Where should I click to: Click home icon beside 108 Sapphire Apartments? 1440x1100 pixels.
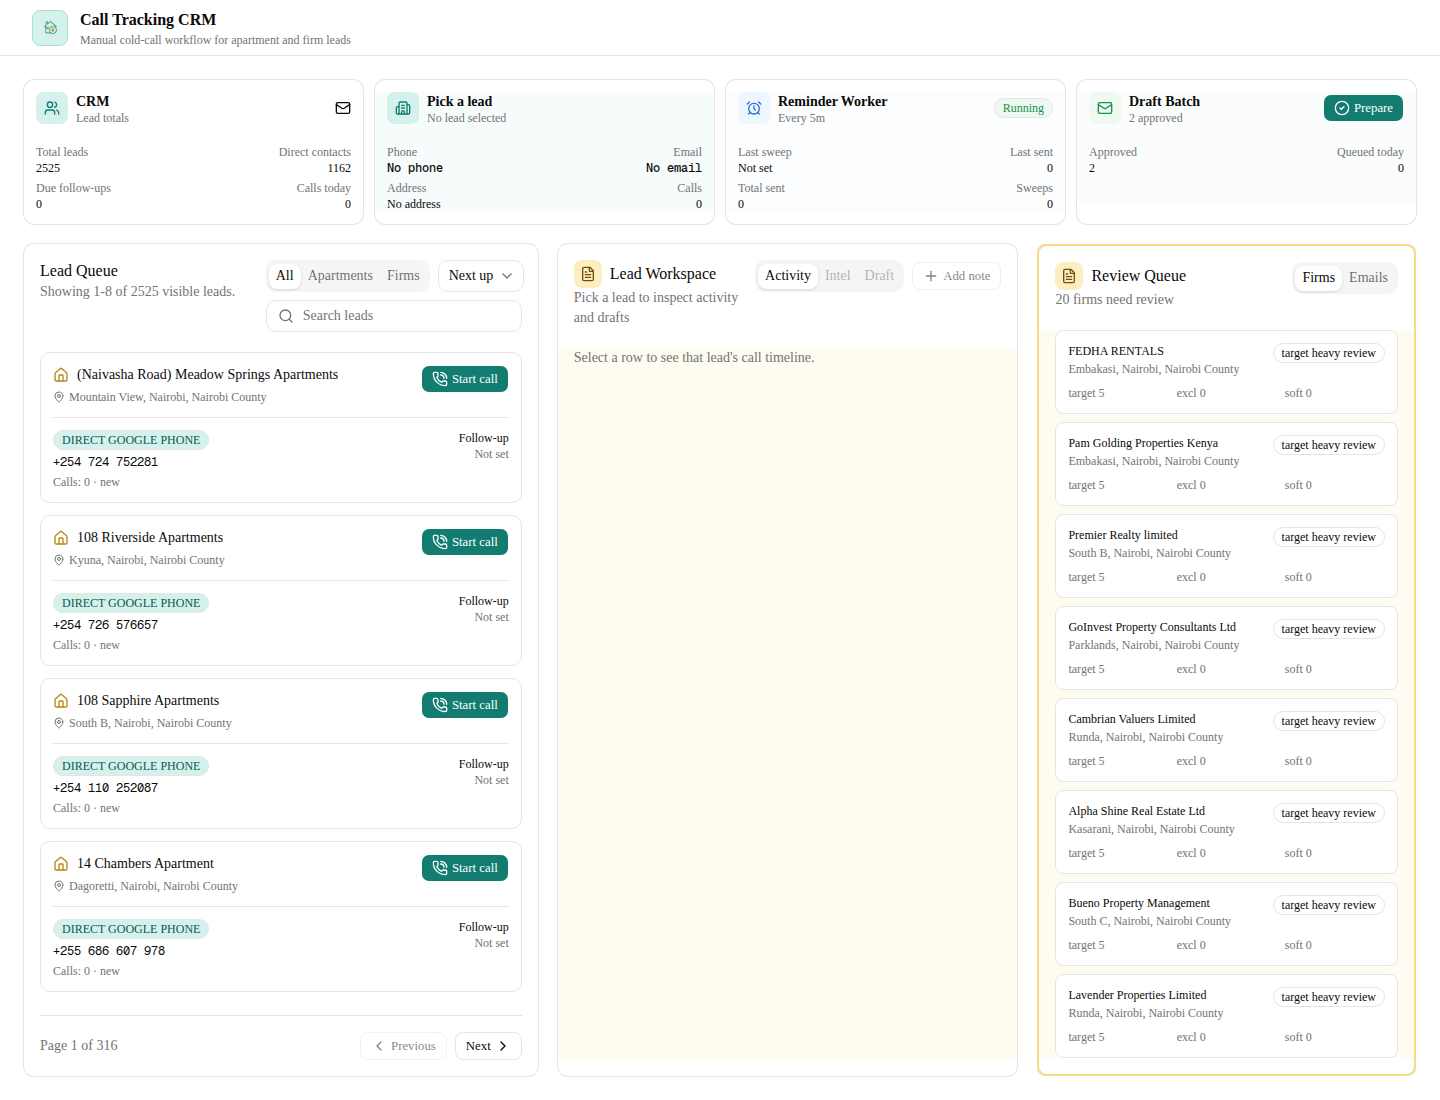pyautogui.click(x=61, y=701)
